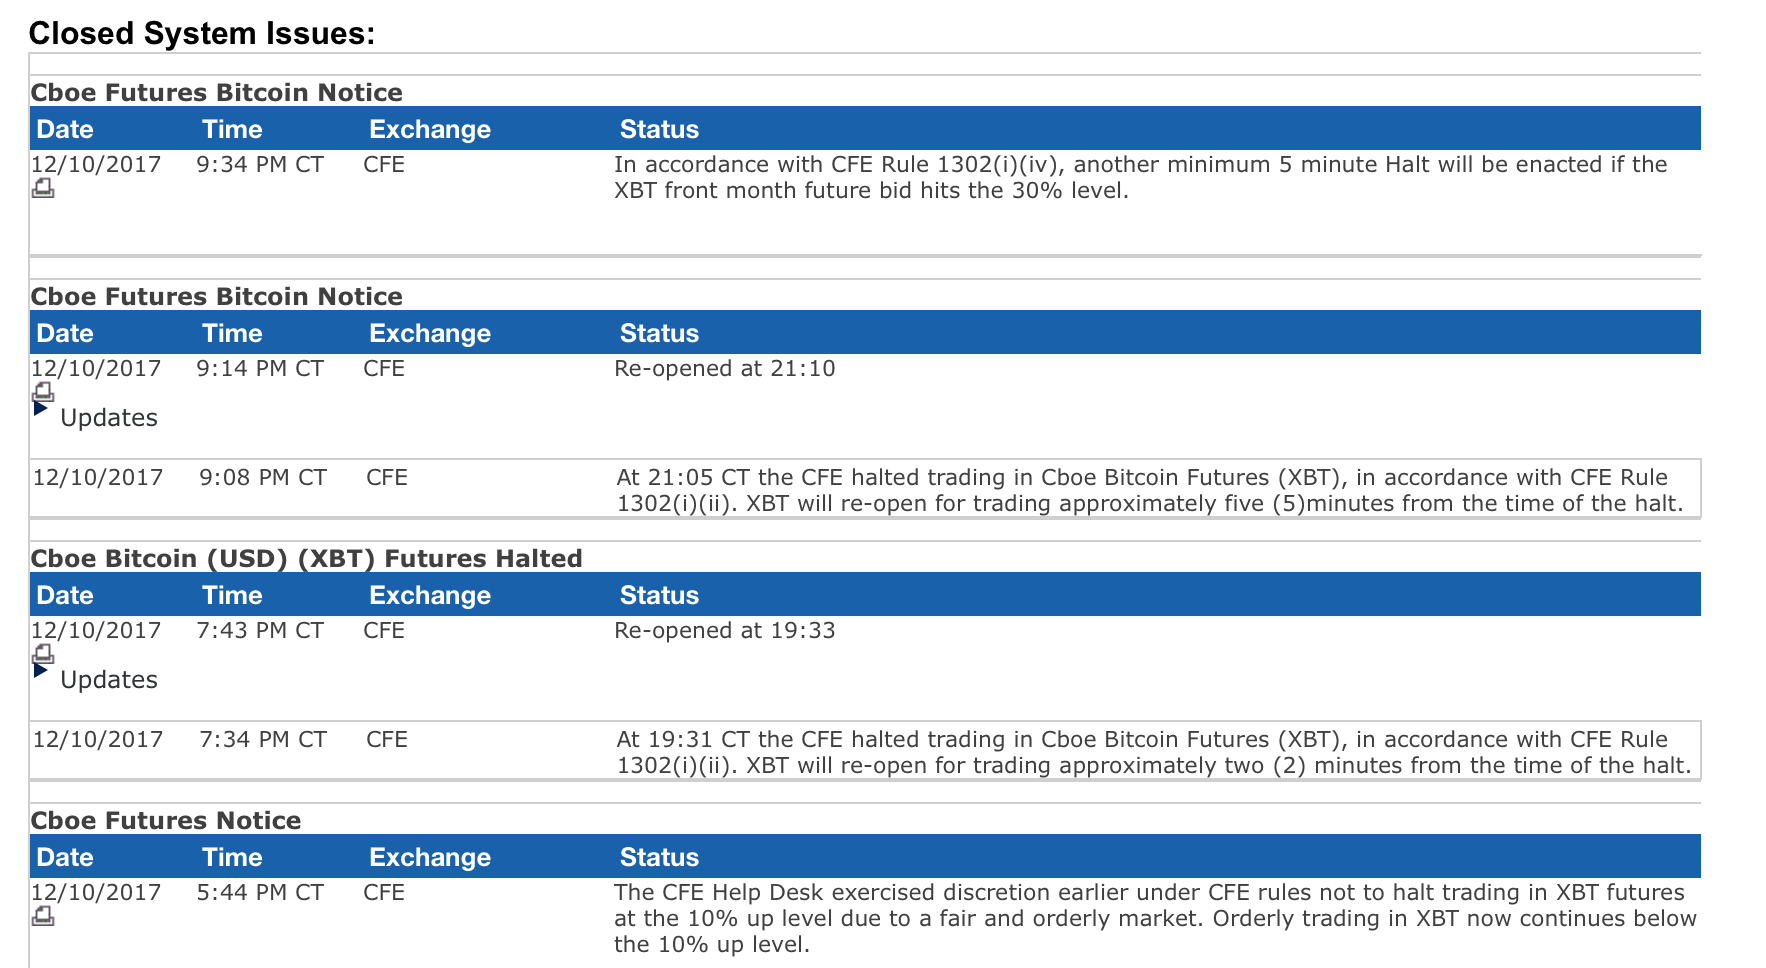Screen dimensions: 1766x968
Task: Click the "Re-opened at 19:33" status text
Action: pyautogui.click(x=724, y=630)
